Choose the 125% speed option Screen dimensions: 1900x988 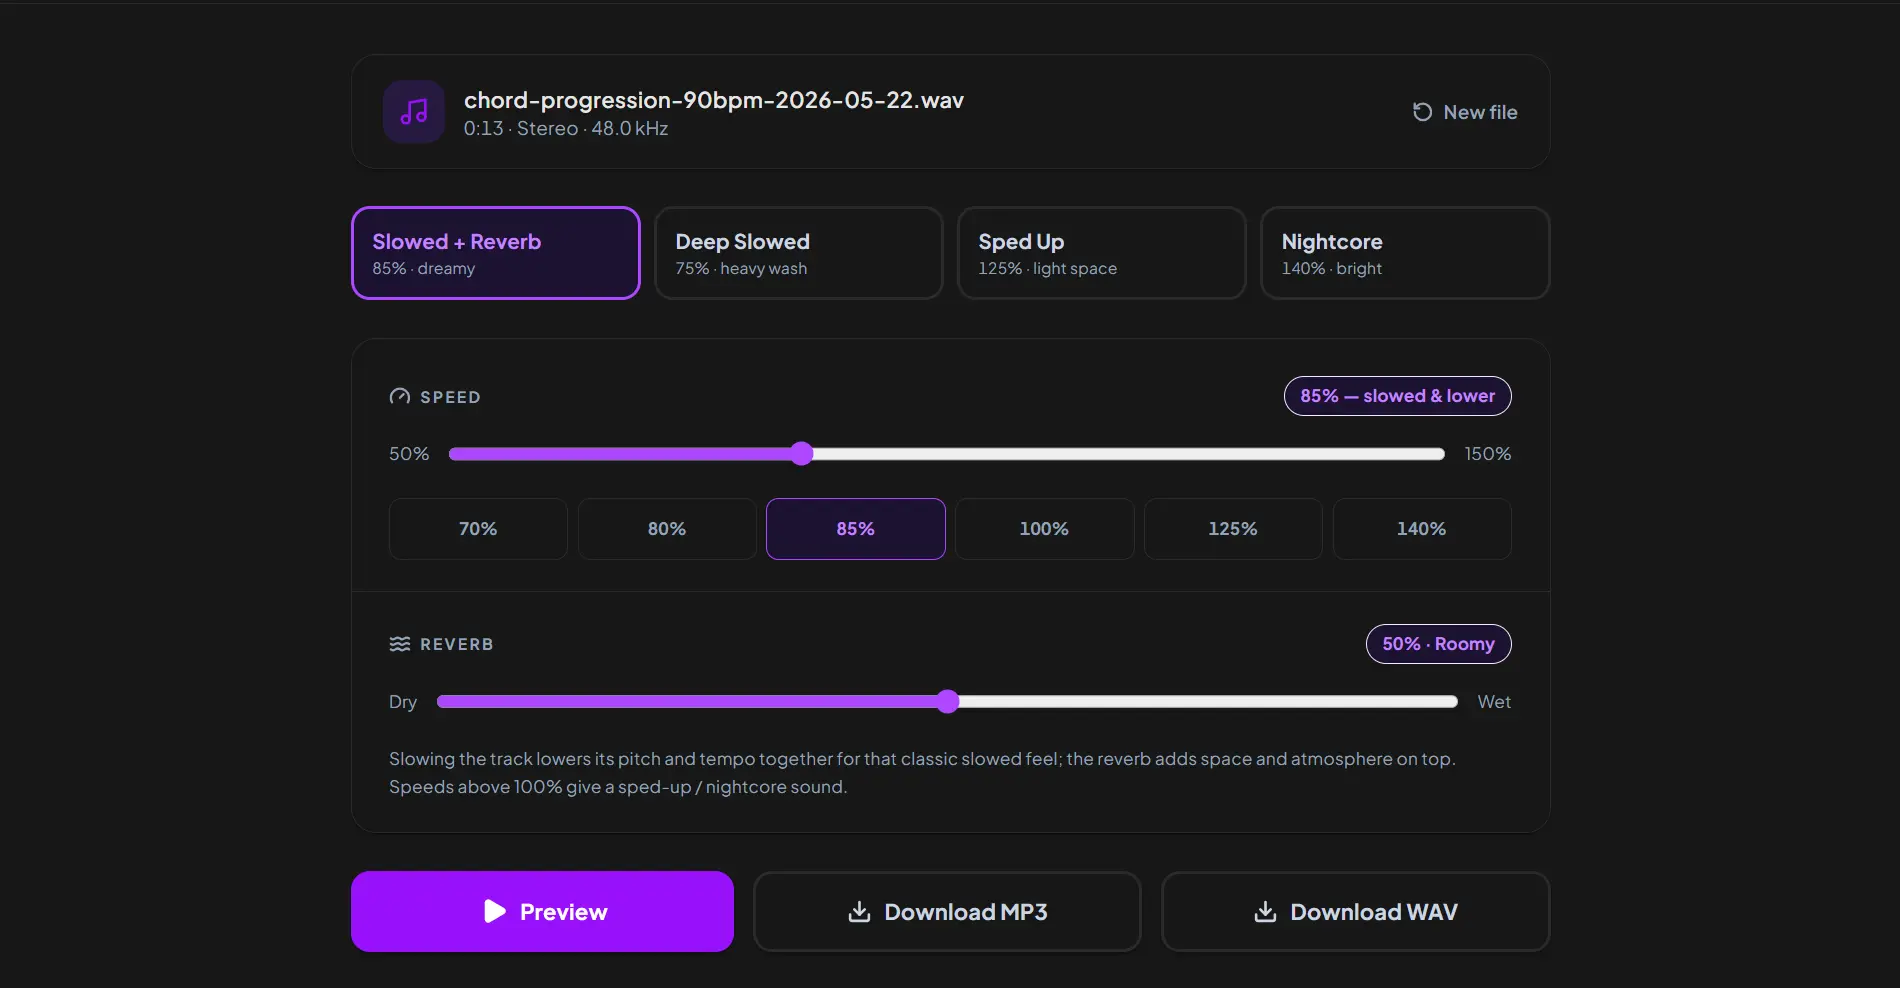pos(1233,529)
